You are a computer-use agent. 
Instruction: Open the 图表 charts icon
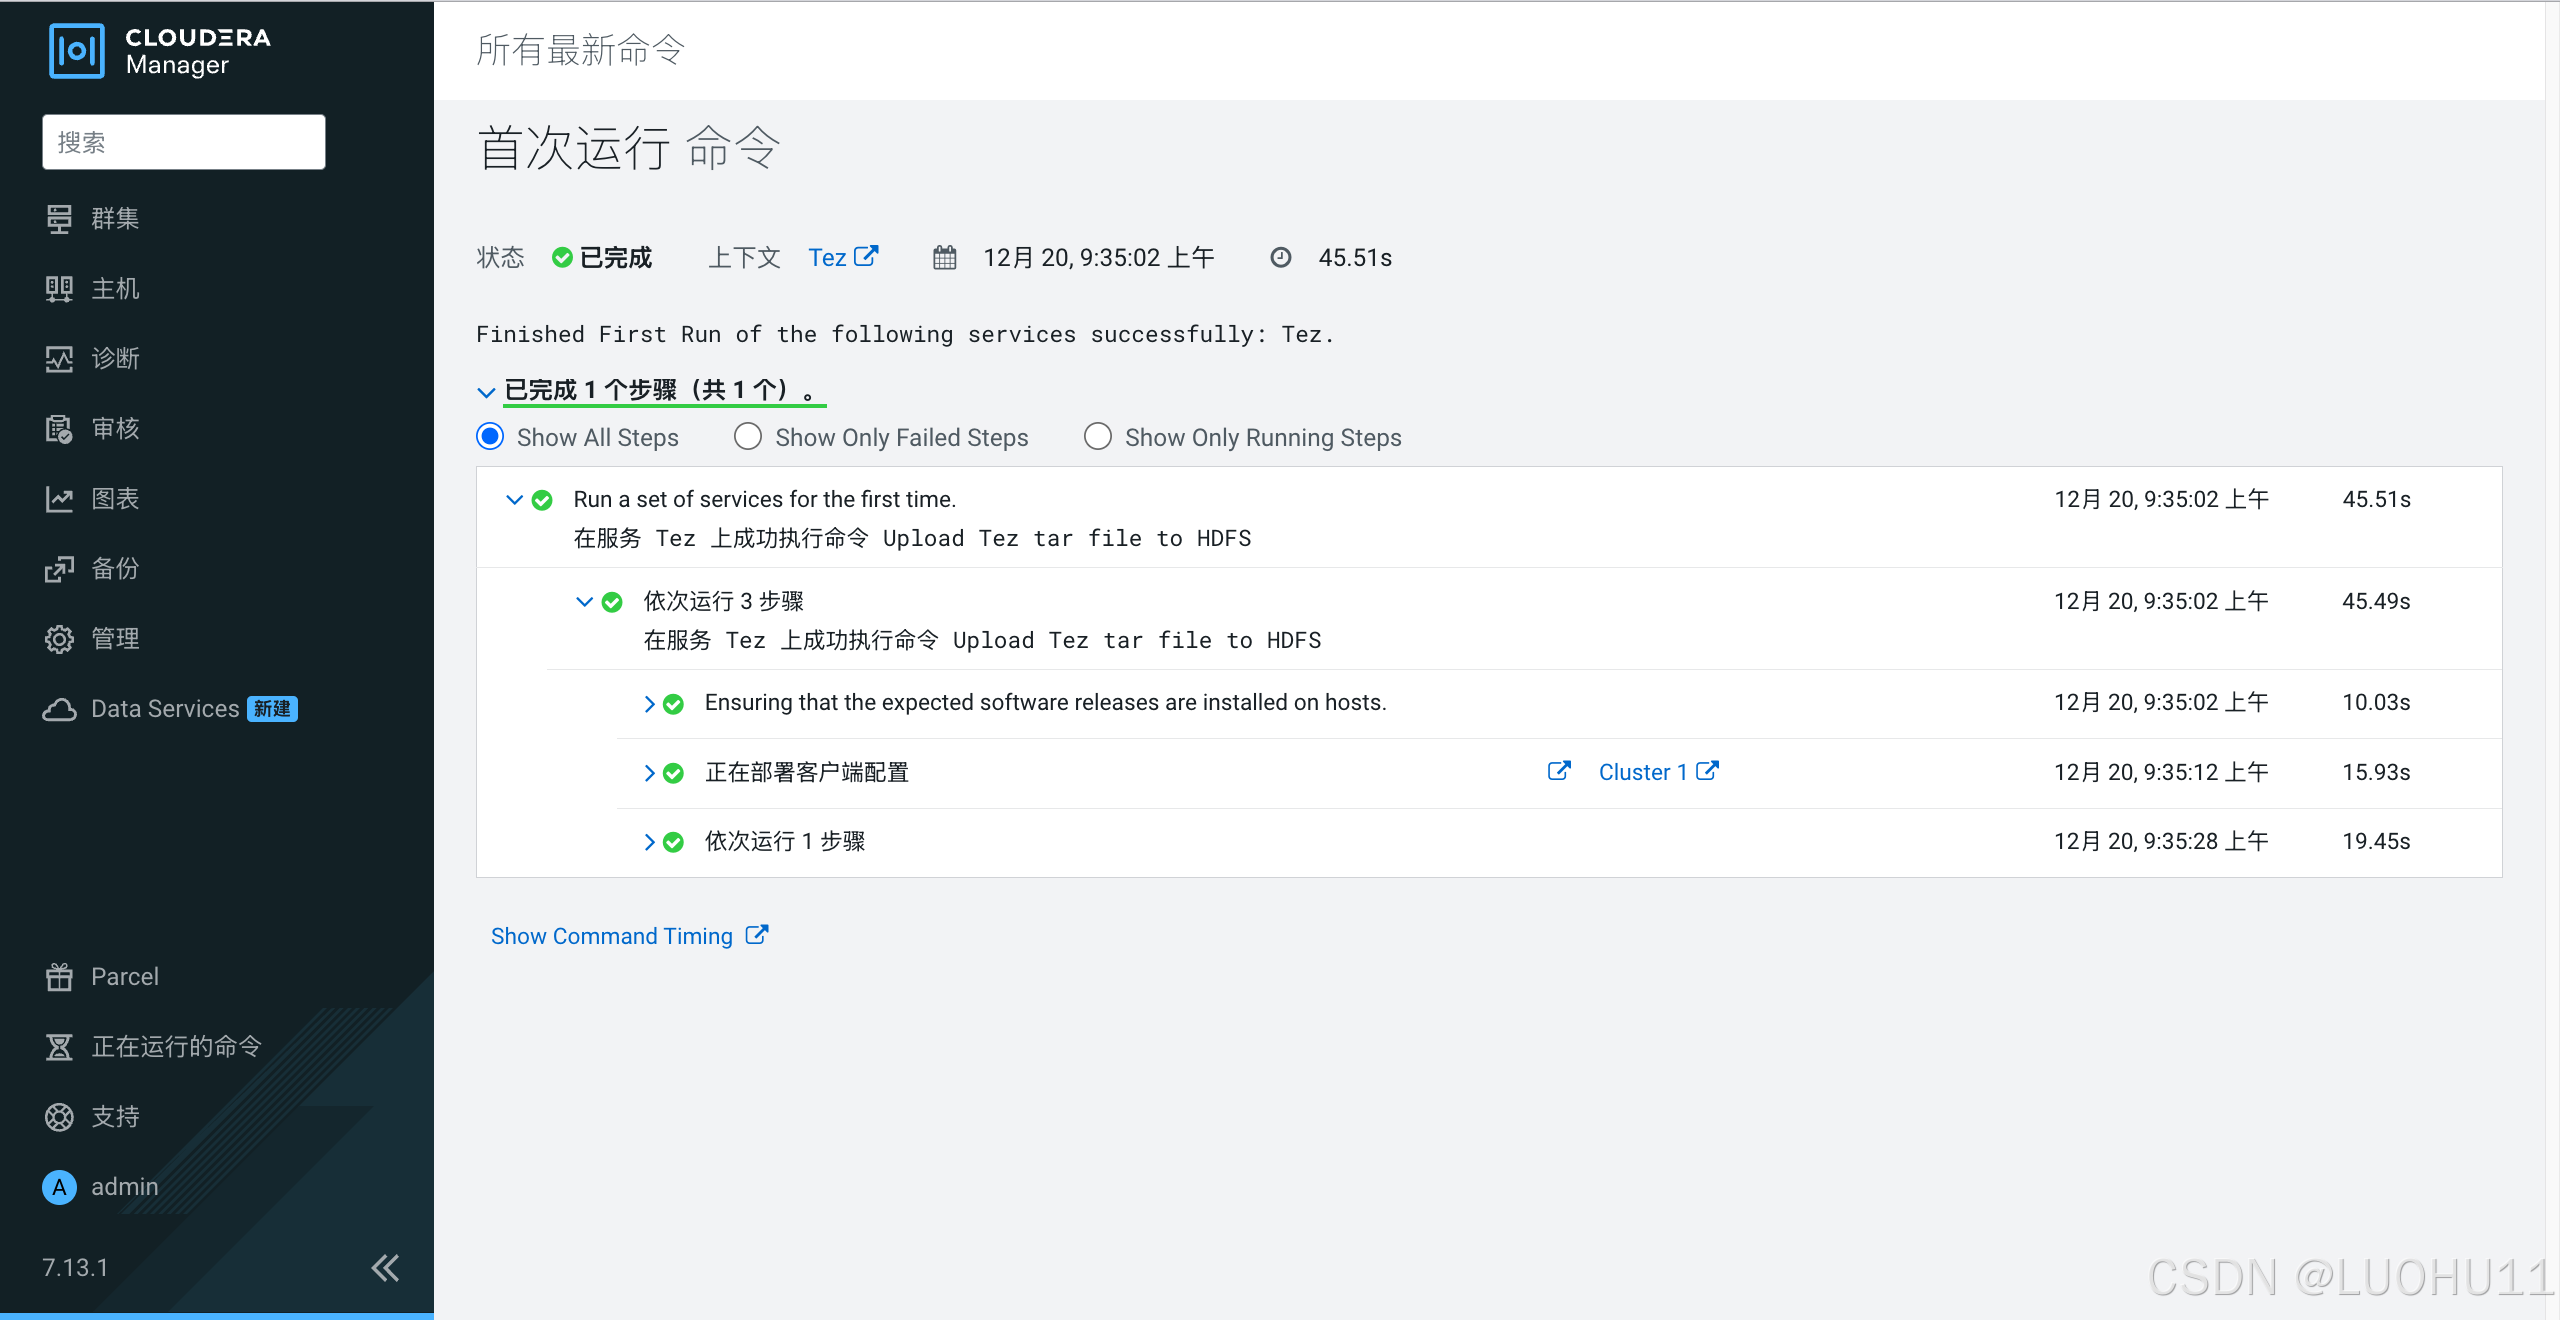(59, 498)
